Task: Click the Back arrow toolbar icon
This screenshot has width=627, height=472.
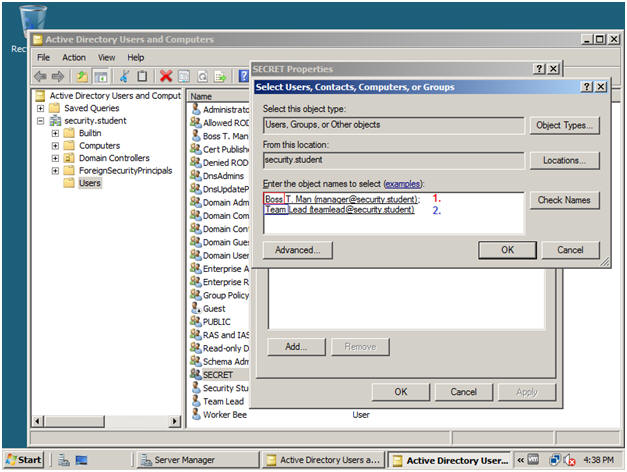Action: pos(40,76)
